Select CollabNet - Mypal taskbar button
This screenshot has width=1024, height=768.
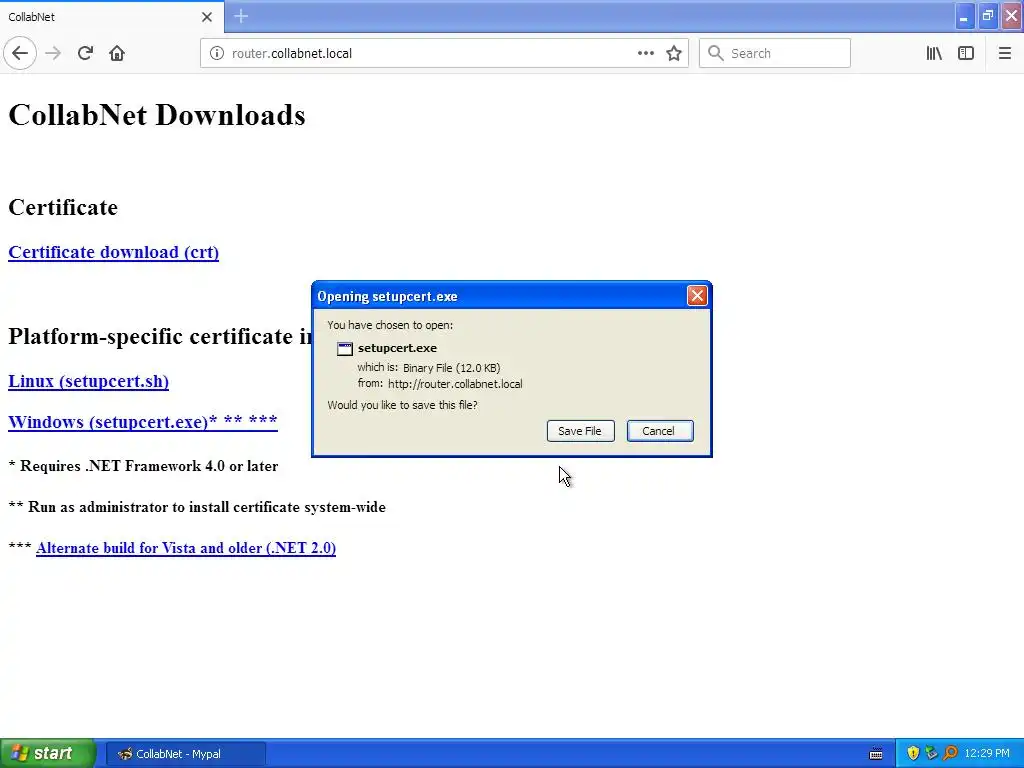[185, 754]
